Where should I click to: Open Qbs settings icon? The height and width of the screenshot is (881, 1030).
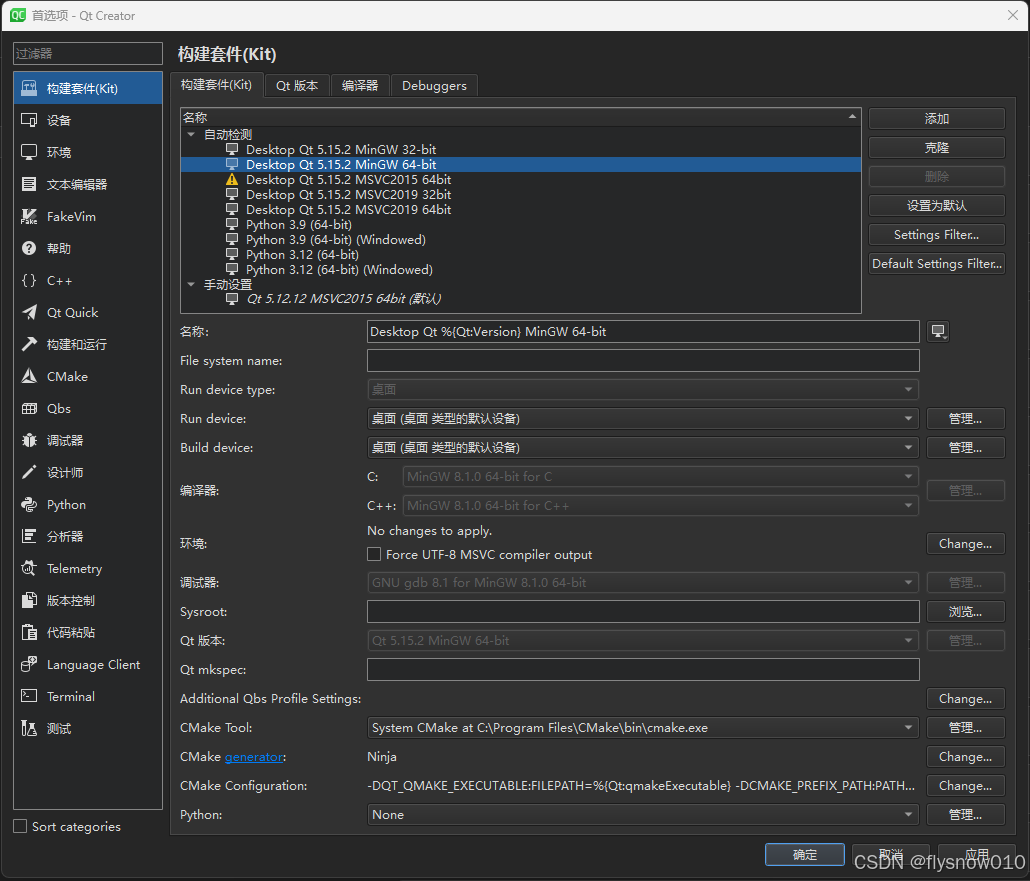29,409
